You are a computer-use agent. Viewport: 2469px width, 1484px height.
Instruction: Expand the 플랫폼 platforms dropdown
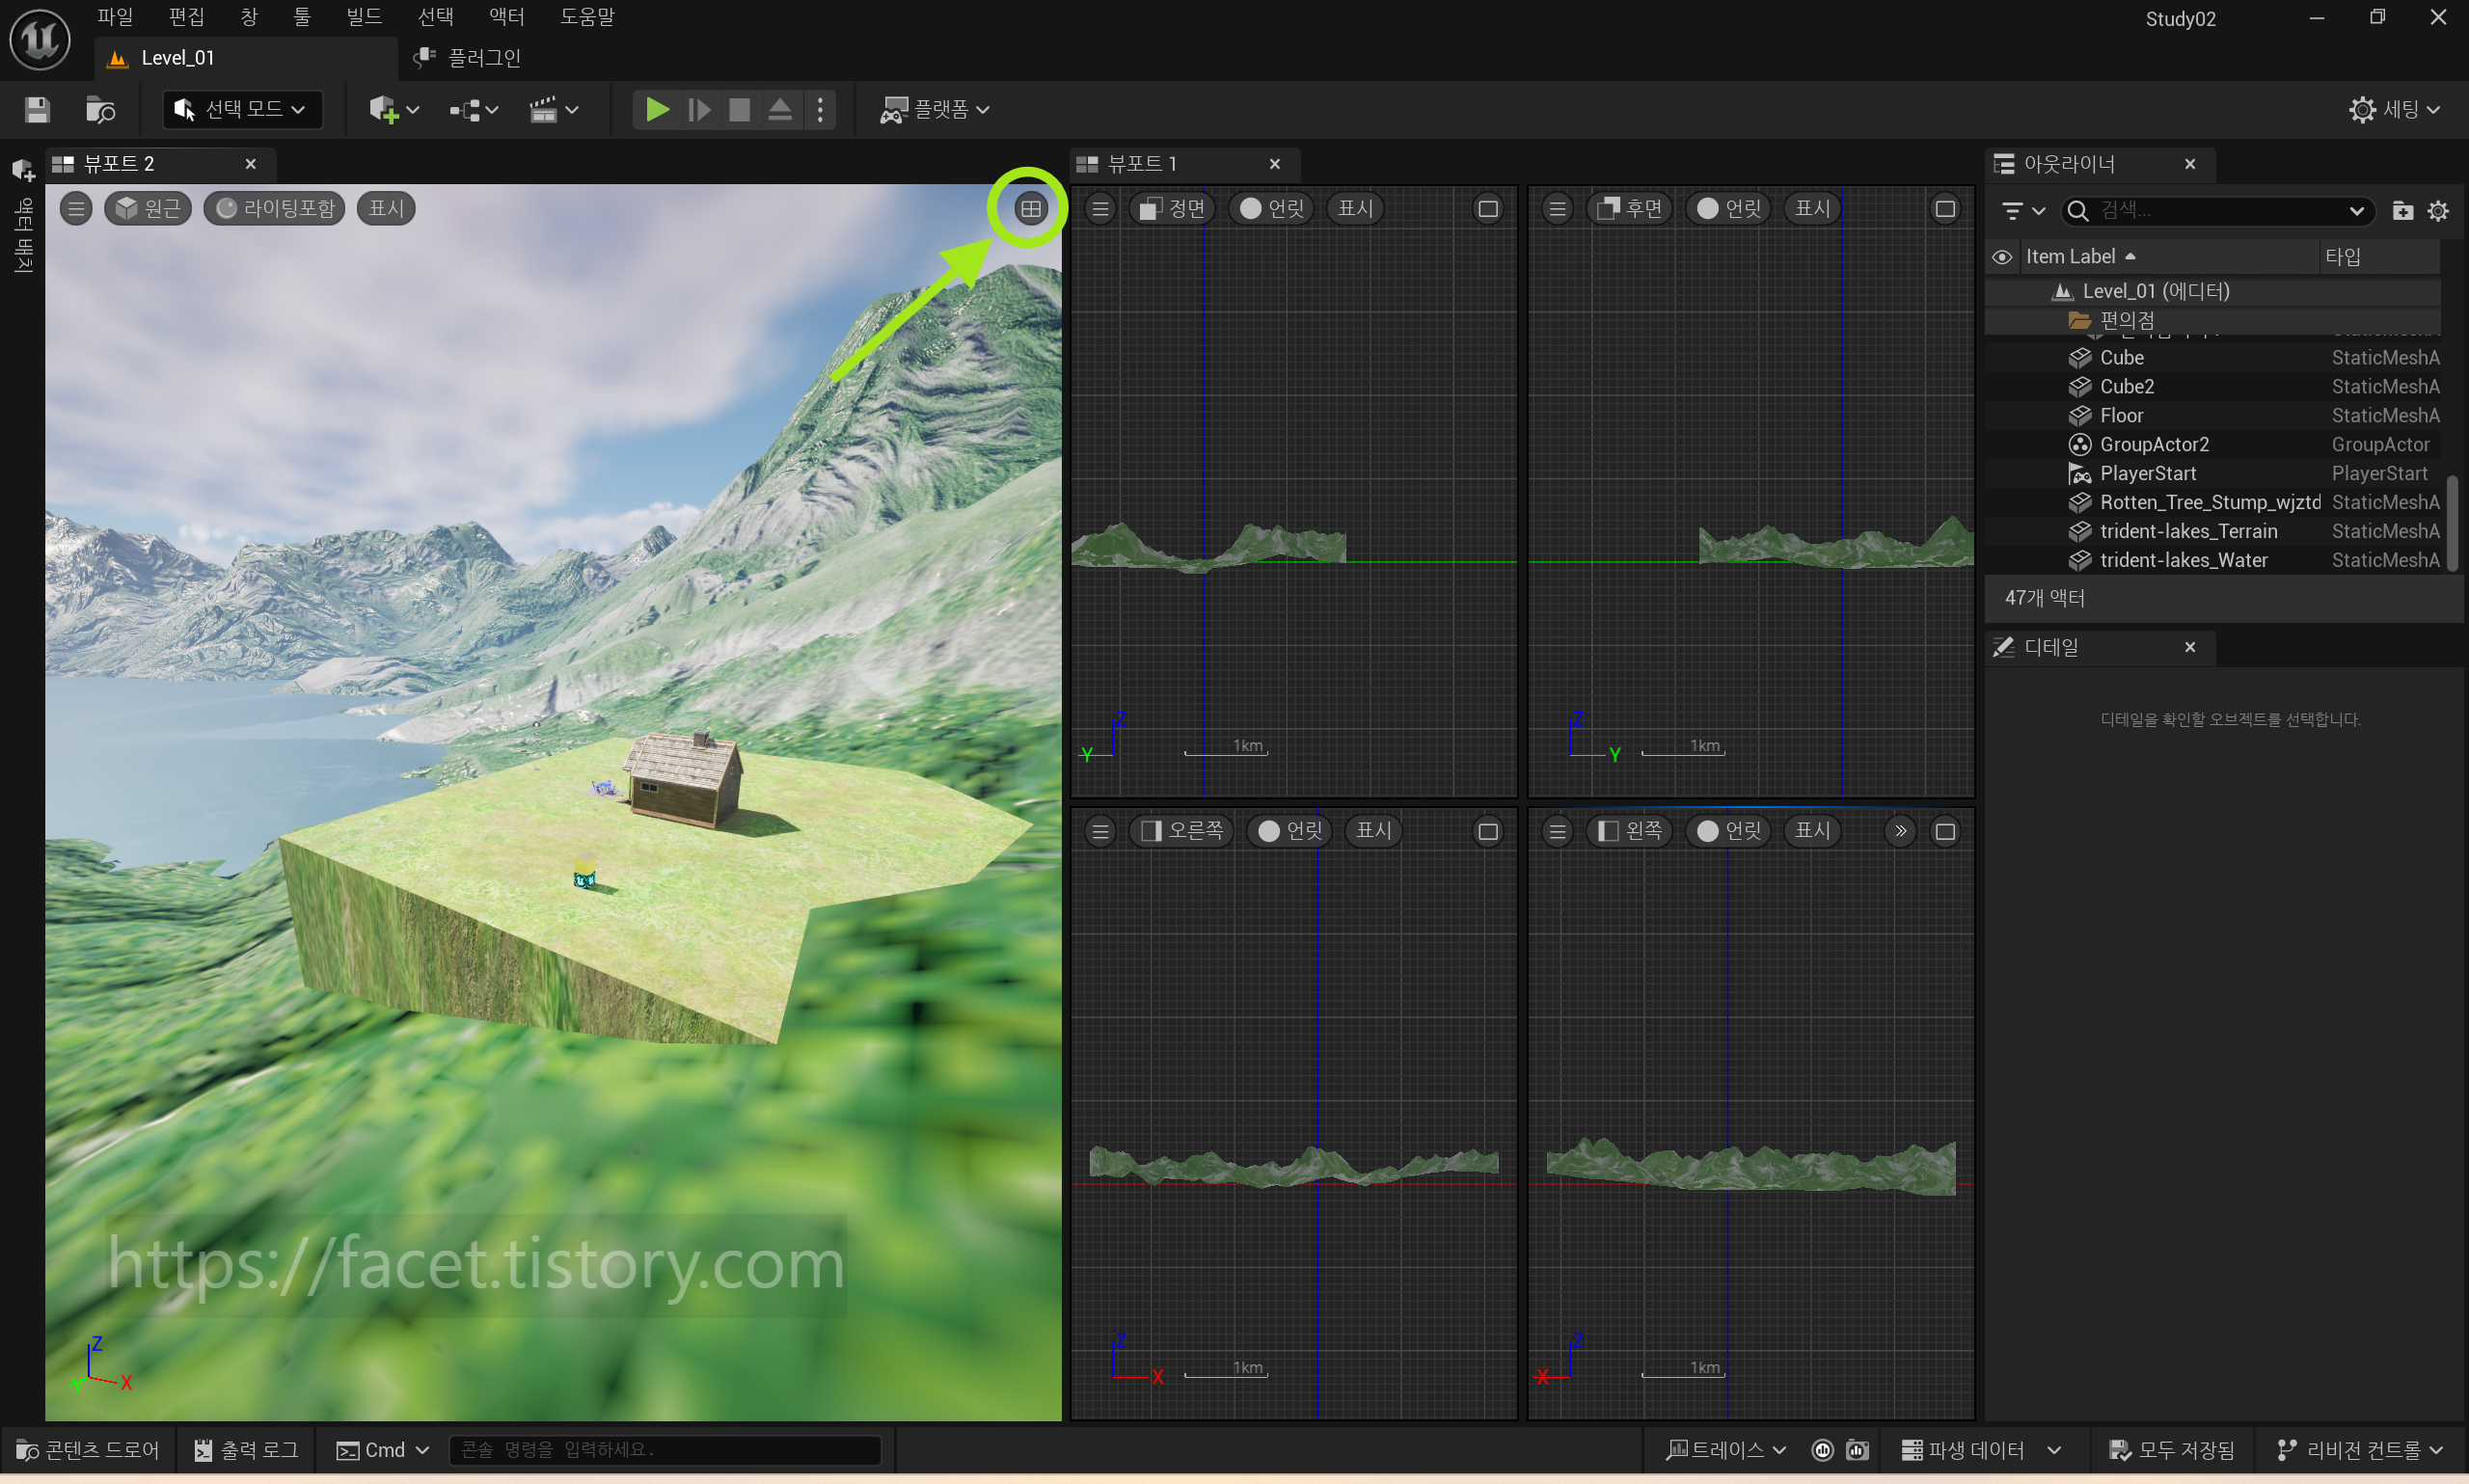935,109
